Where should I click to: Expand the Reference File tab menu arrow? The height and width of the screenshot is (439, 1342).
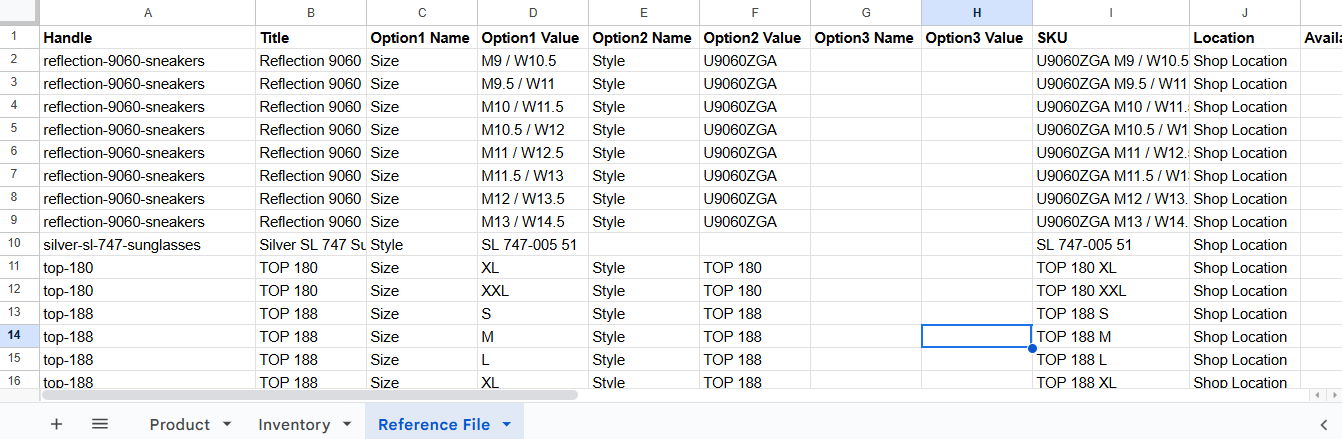[506, 425]
